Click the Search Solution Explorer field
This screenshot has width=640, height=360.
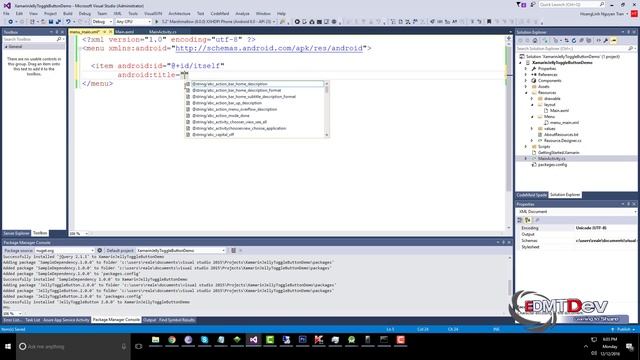(x=576, y=49)
